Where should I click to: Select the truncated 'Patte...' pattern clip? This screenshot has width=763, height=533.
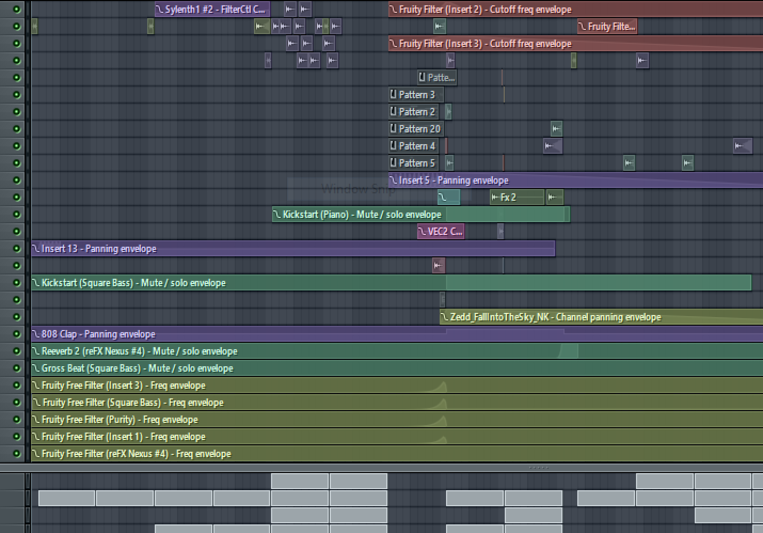(x=437, y=77)
